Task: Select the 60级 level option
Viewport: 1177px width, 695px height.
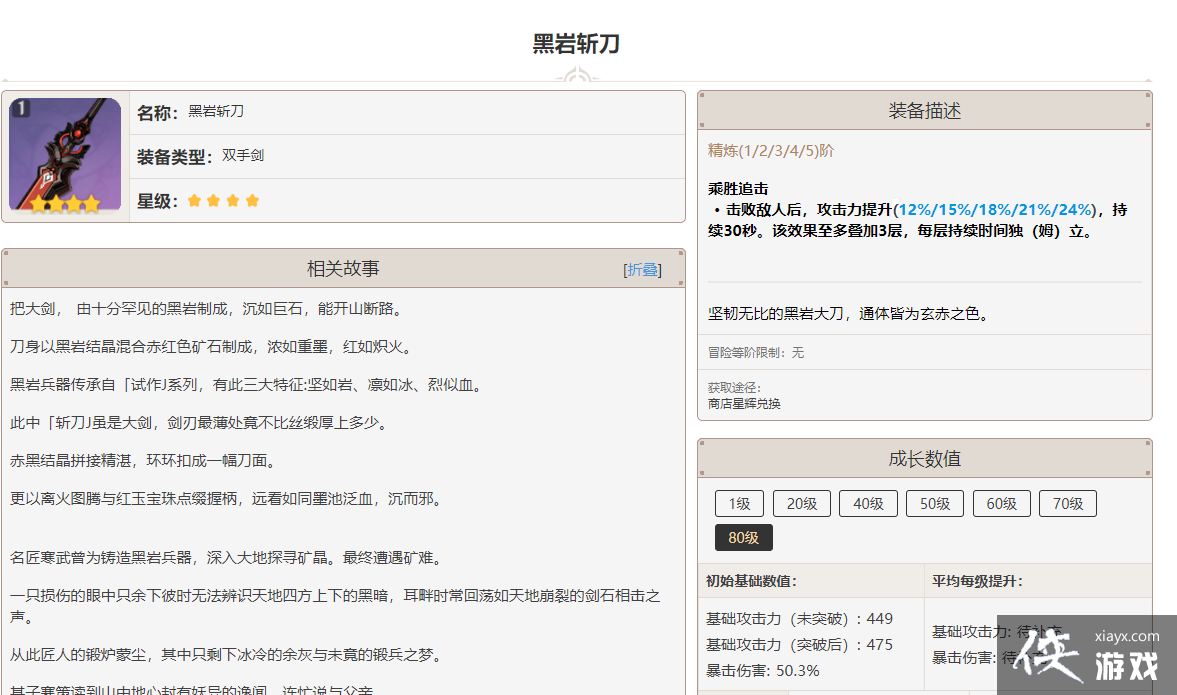Action: point(1001,504)
